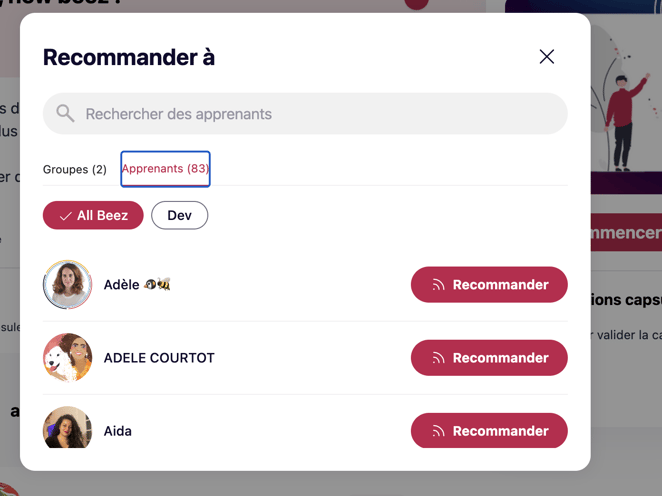
Task: Click the feed icon in ADELE COURTOT's button
Action: pyautogui.click(x=438, y=358)
